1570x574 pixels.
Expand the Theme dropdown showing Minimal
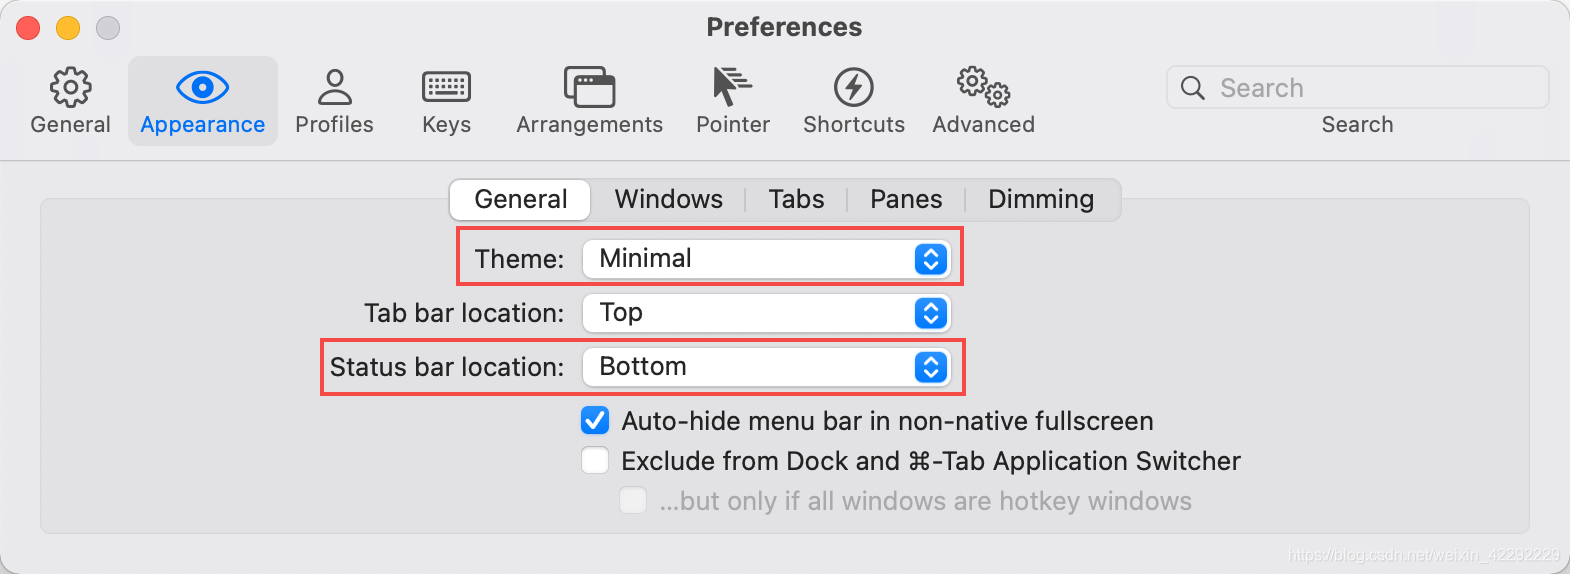tap(766, 259)
